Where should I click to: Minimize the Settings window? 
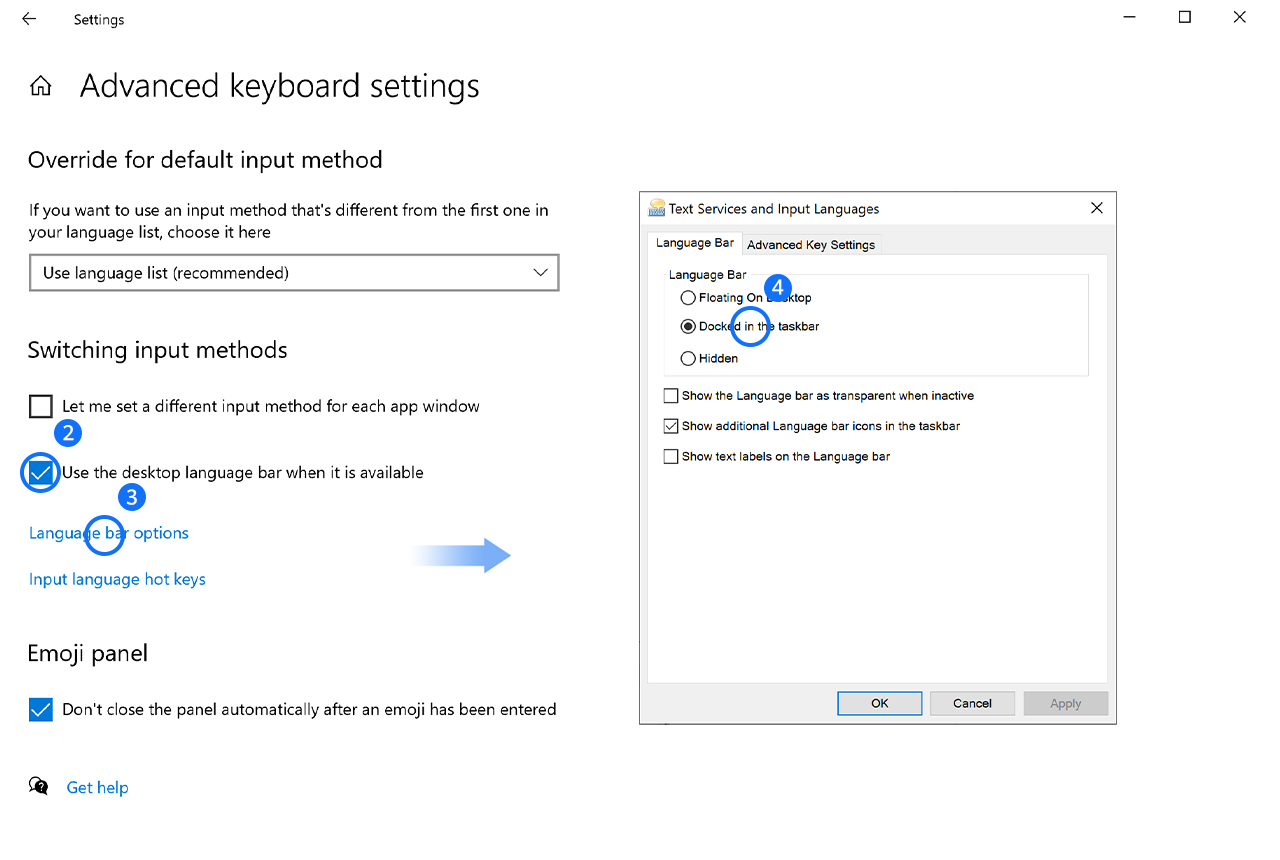pos(1129,18)
